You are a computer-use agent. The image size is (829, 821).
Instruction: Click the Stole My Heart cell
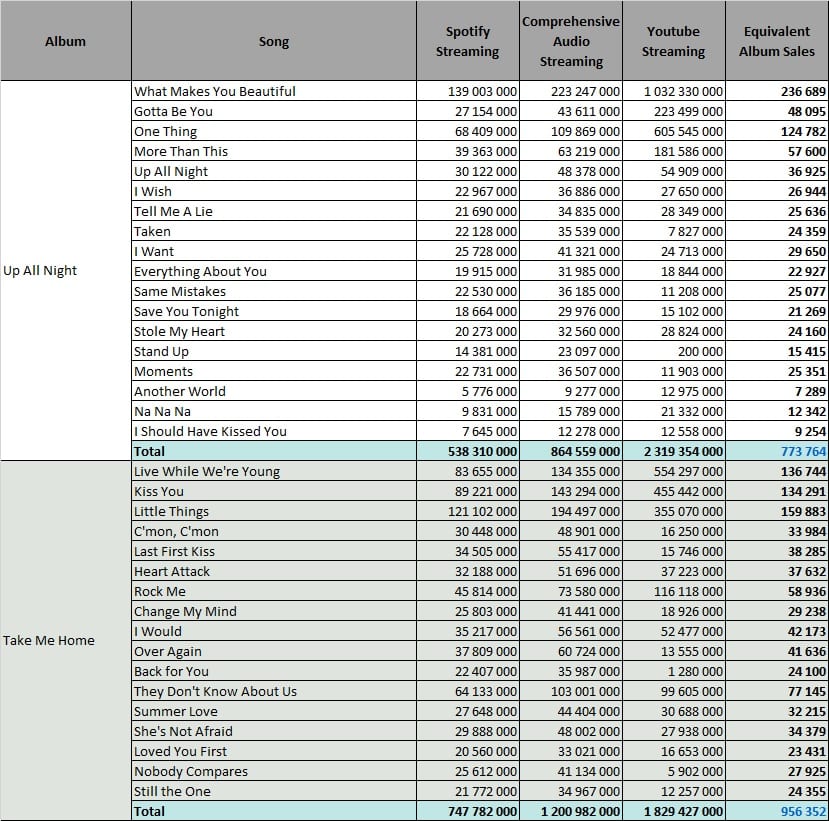point(274,331)
